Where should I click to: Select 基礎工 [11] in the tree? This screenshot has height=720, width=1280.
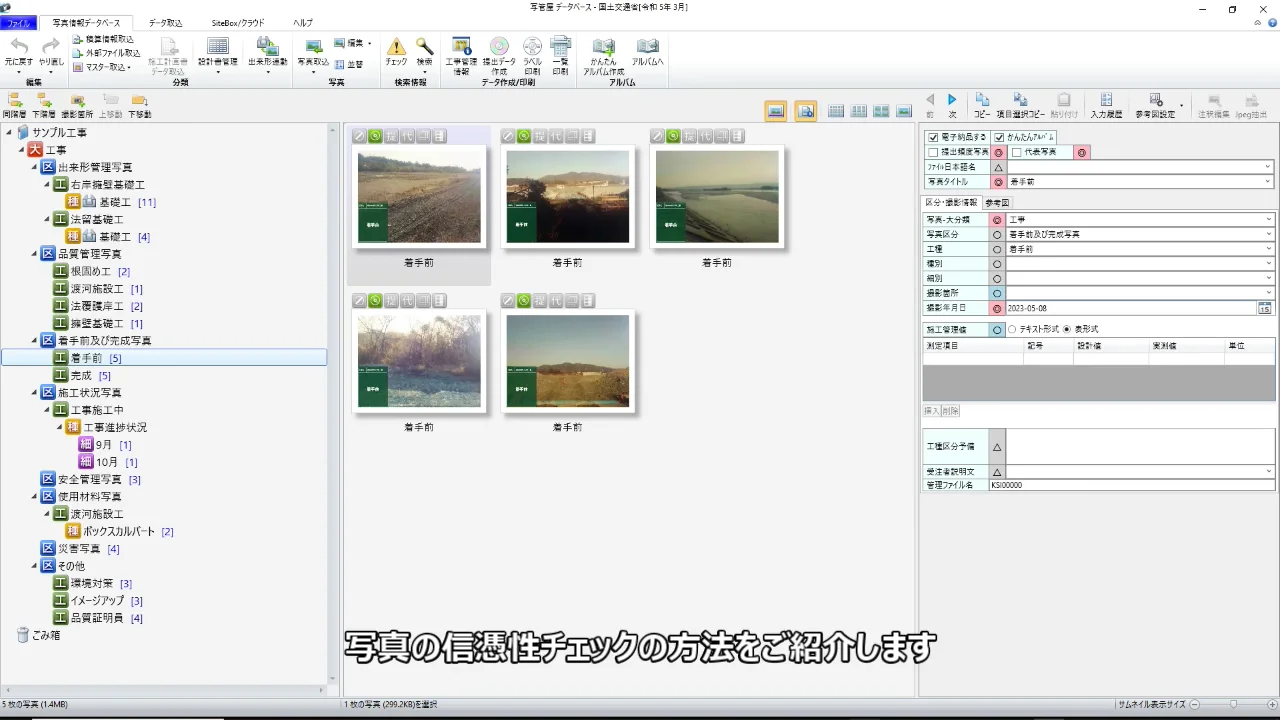(112, 202)
